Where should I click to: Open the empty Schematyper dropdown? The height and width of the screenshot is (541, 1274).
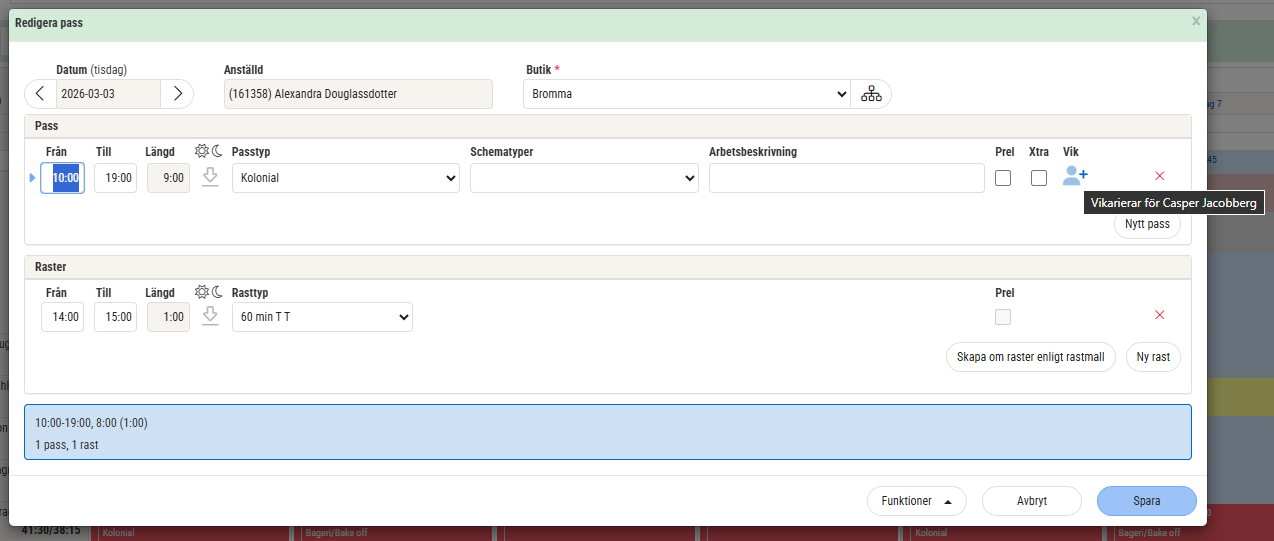[584, 178]
